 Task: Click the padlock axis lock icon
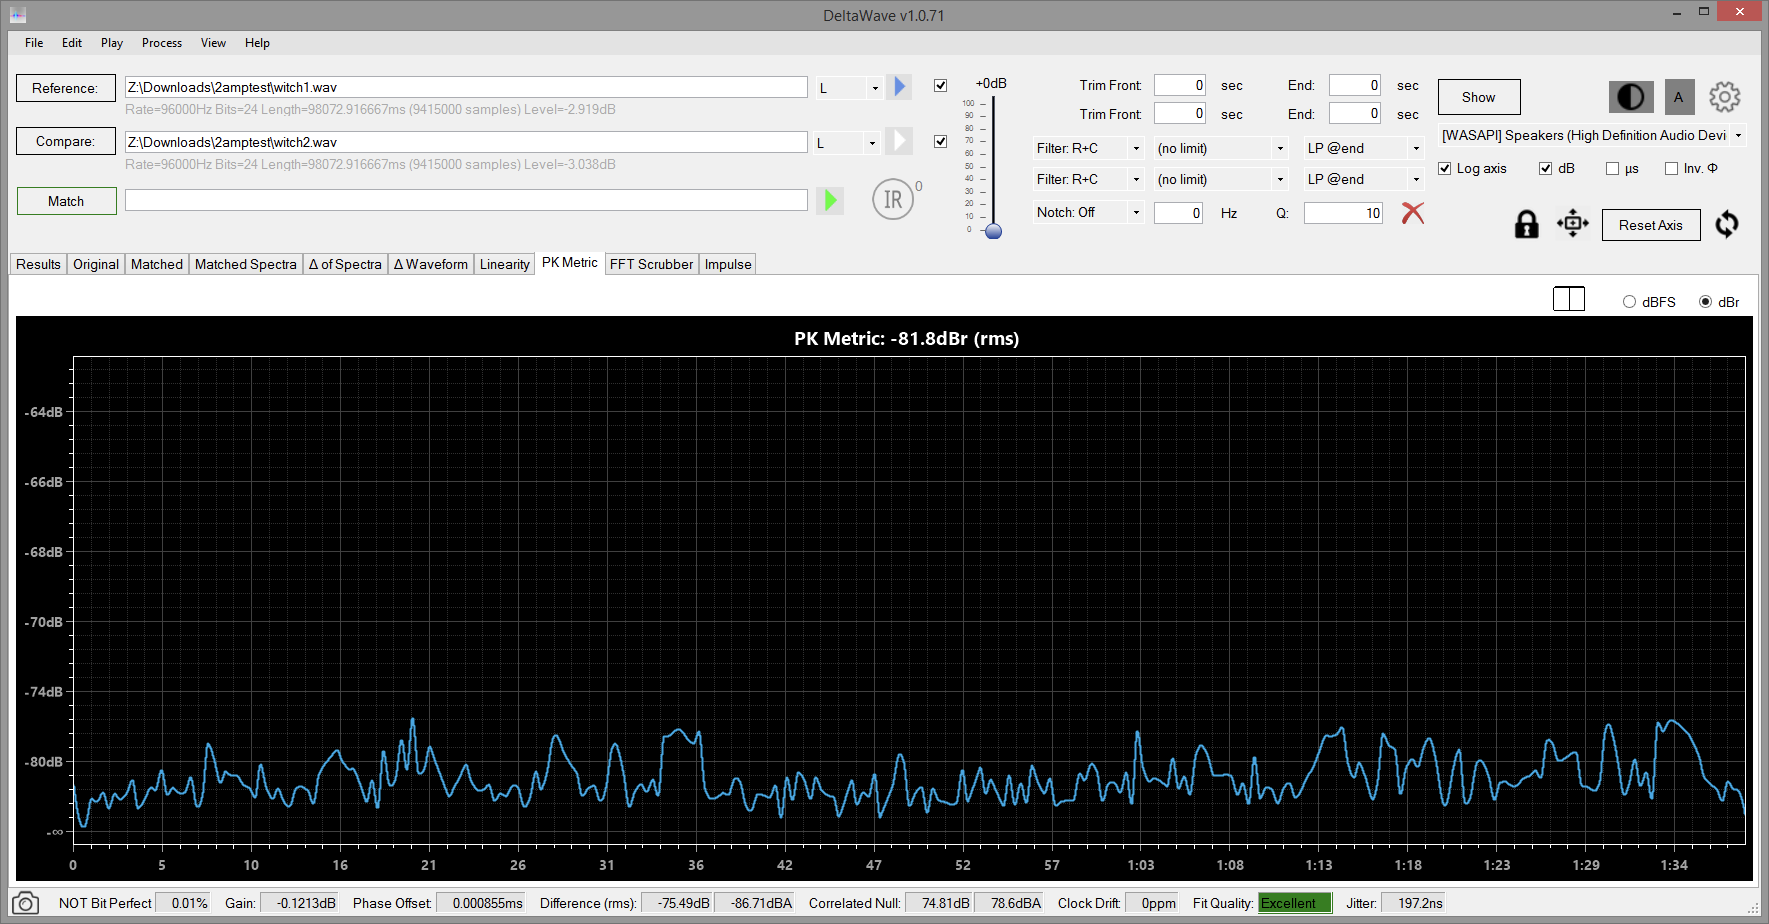[1526, 224]
